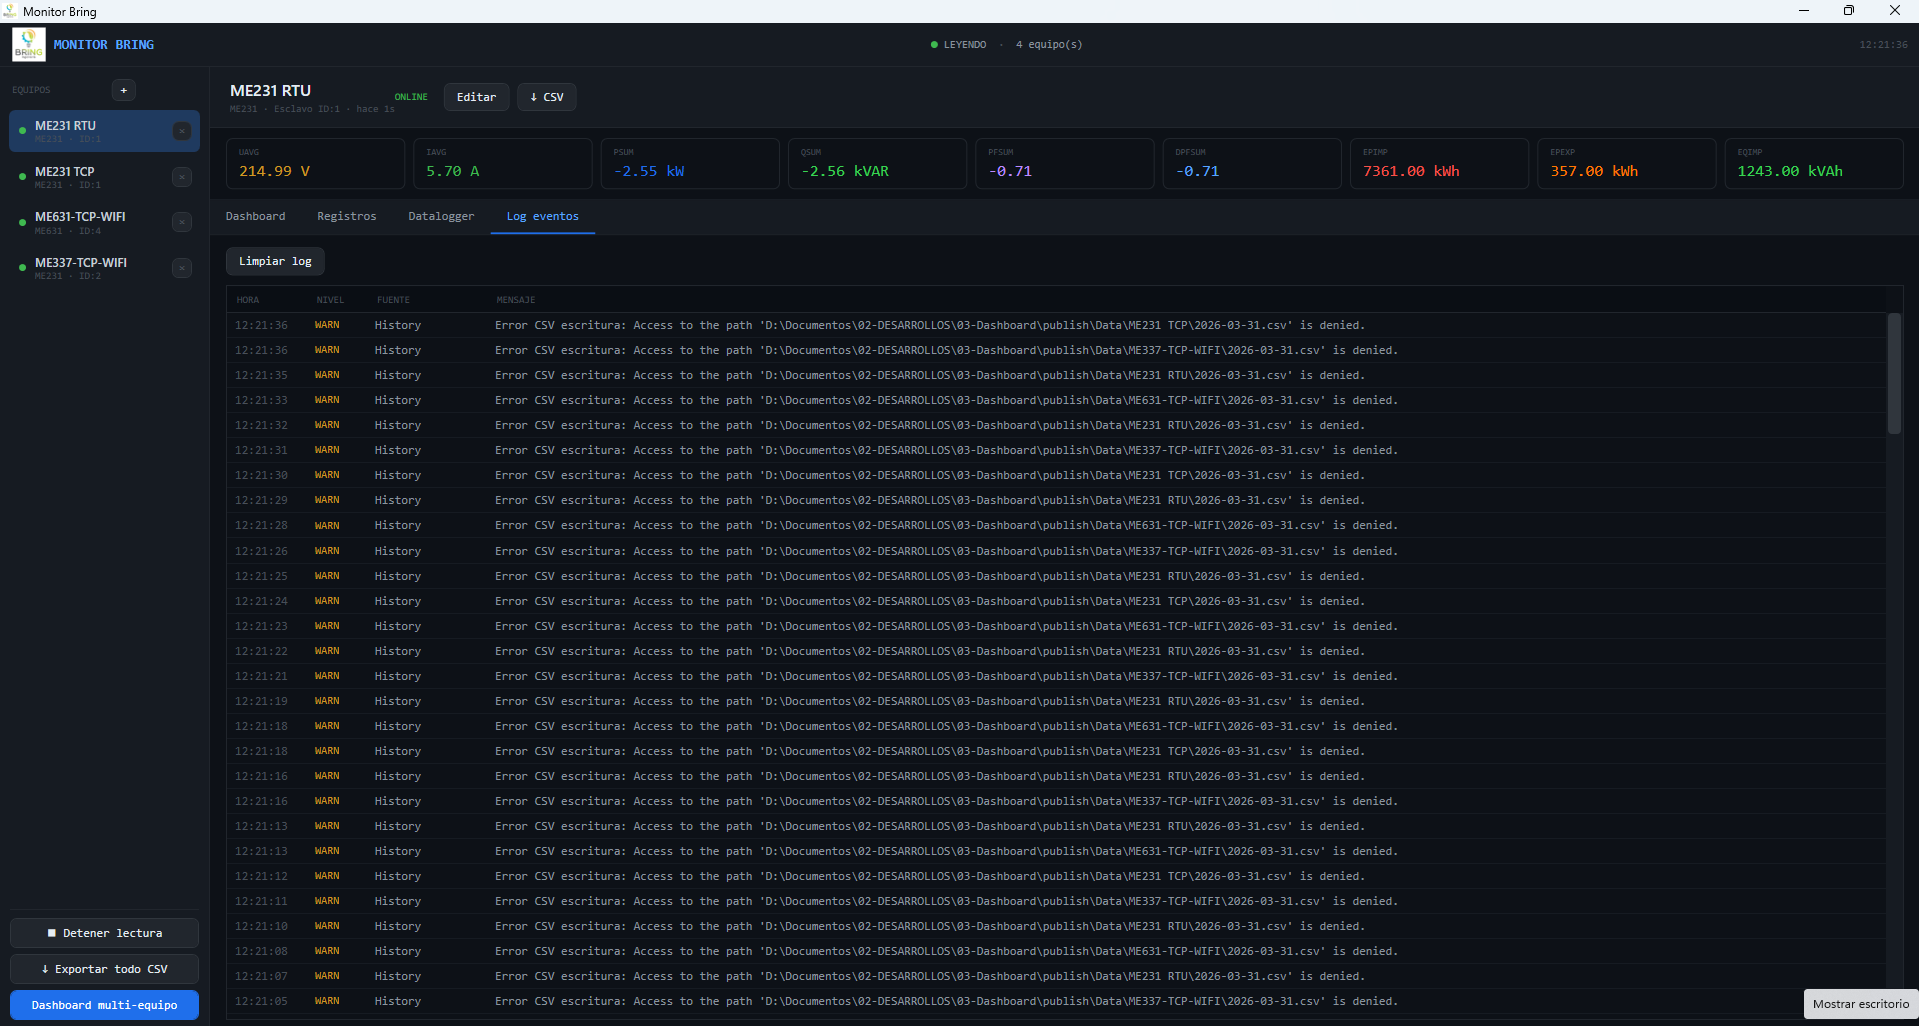Image resolution: width=1919 pixels, height=1026 pixels.
Task: Remove ME337-TCP-WIFI using its X icon
Action: [182, 268]
